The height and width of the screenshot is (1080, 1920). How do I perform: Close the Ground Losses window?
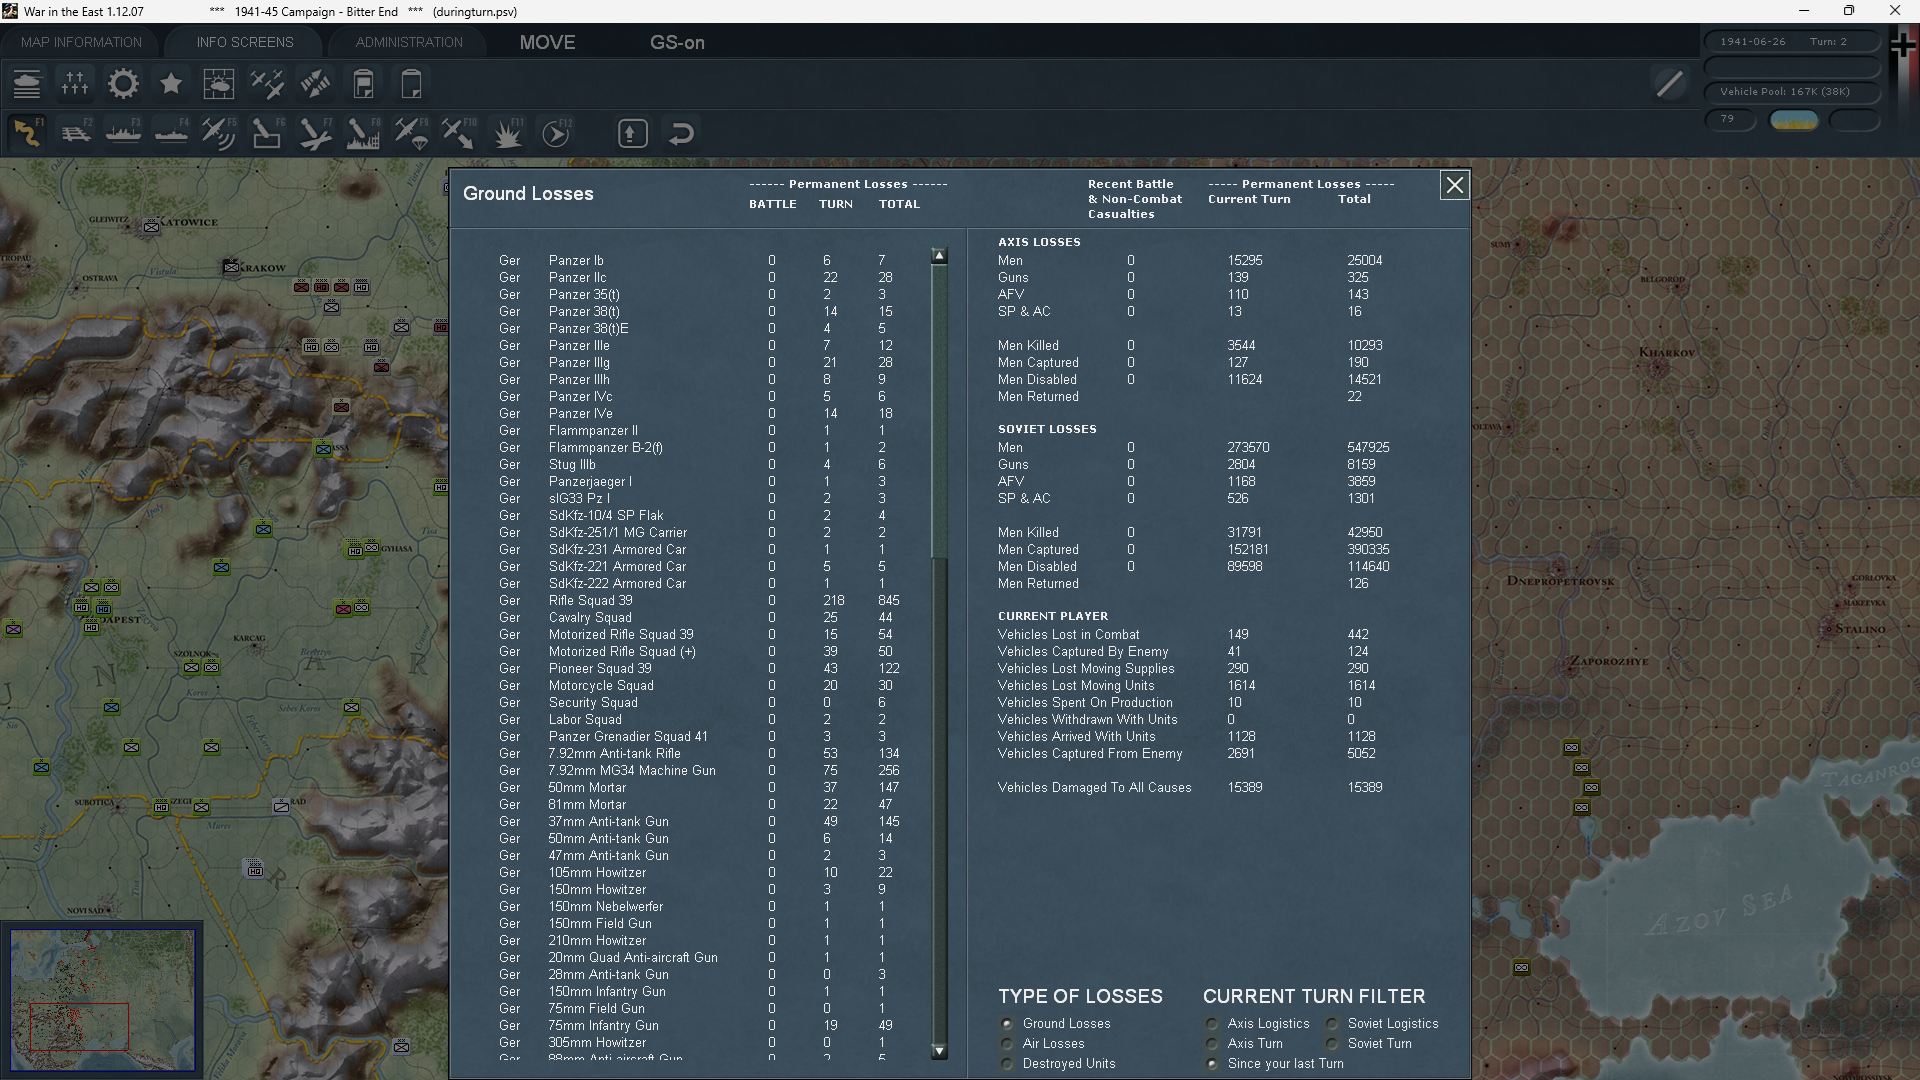1454,185
